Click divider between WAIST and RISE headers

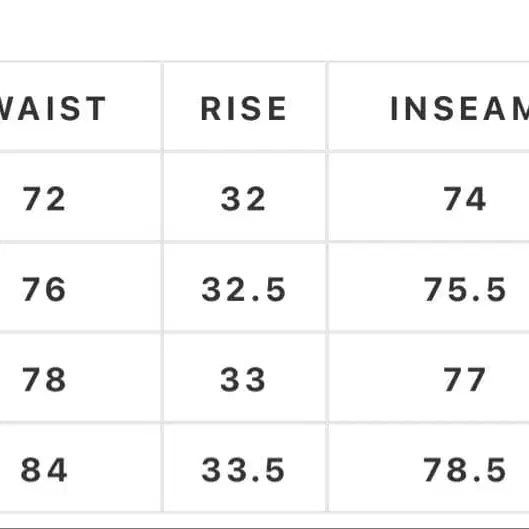point(162,107)
